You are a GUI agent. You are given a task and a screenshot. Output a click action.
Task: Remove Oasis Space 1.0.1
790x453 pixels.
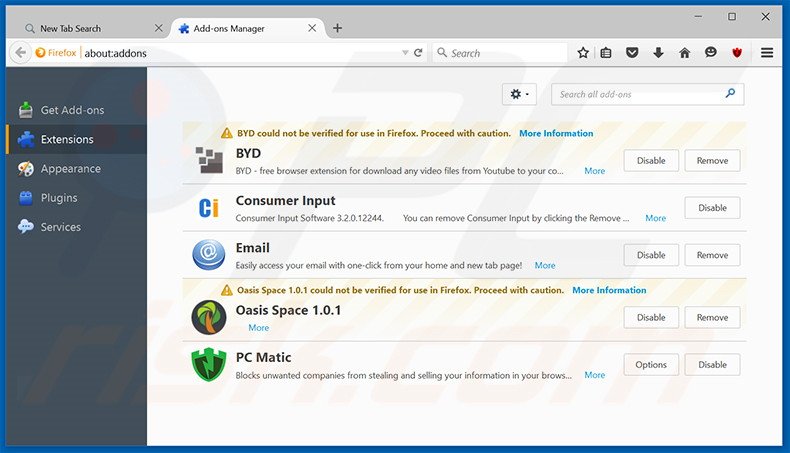(712, 317)
